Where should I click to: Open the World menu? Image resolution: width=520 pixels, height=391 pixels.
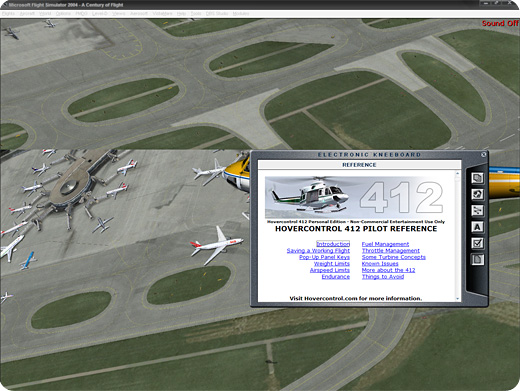45,14
